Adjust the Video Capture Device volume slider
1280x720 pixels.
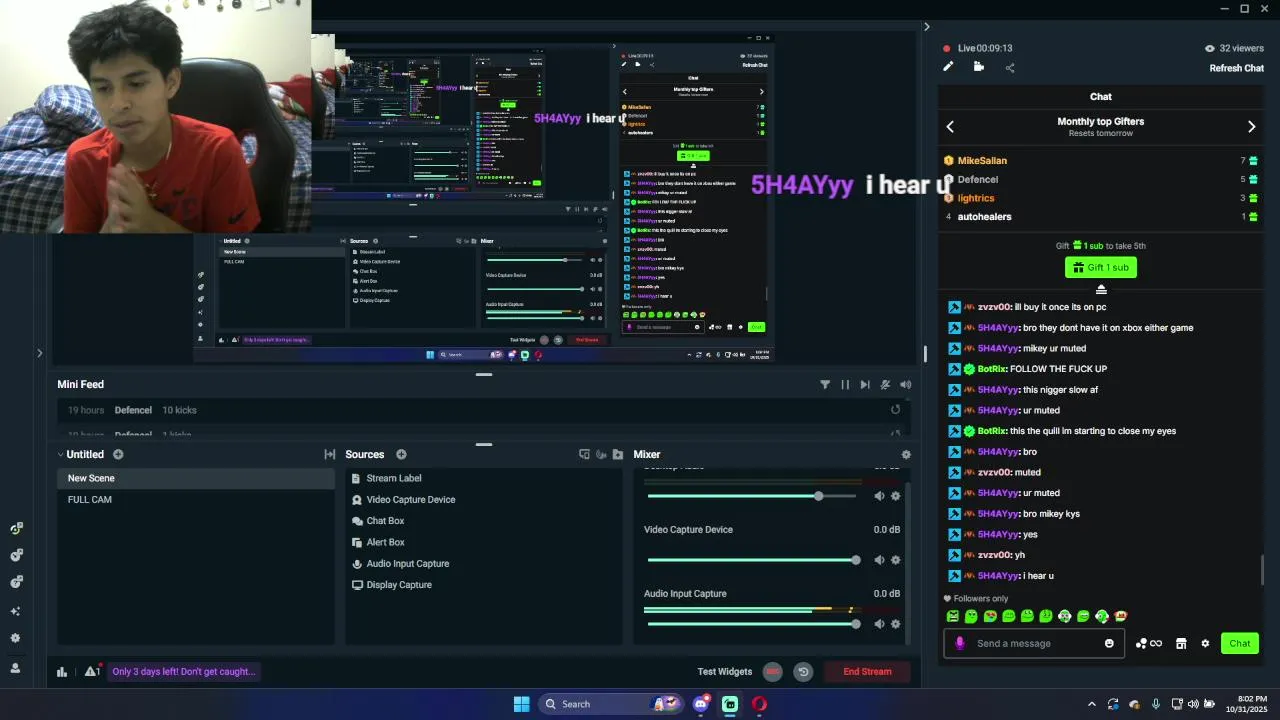(752, 560)
